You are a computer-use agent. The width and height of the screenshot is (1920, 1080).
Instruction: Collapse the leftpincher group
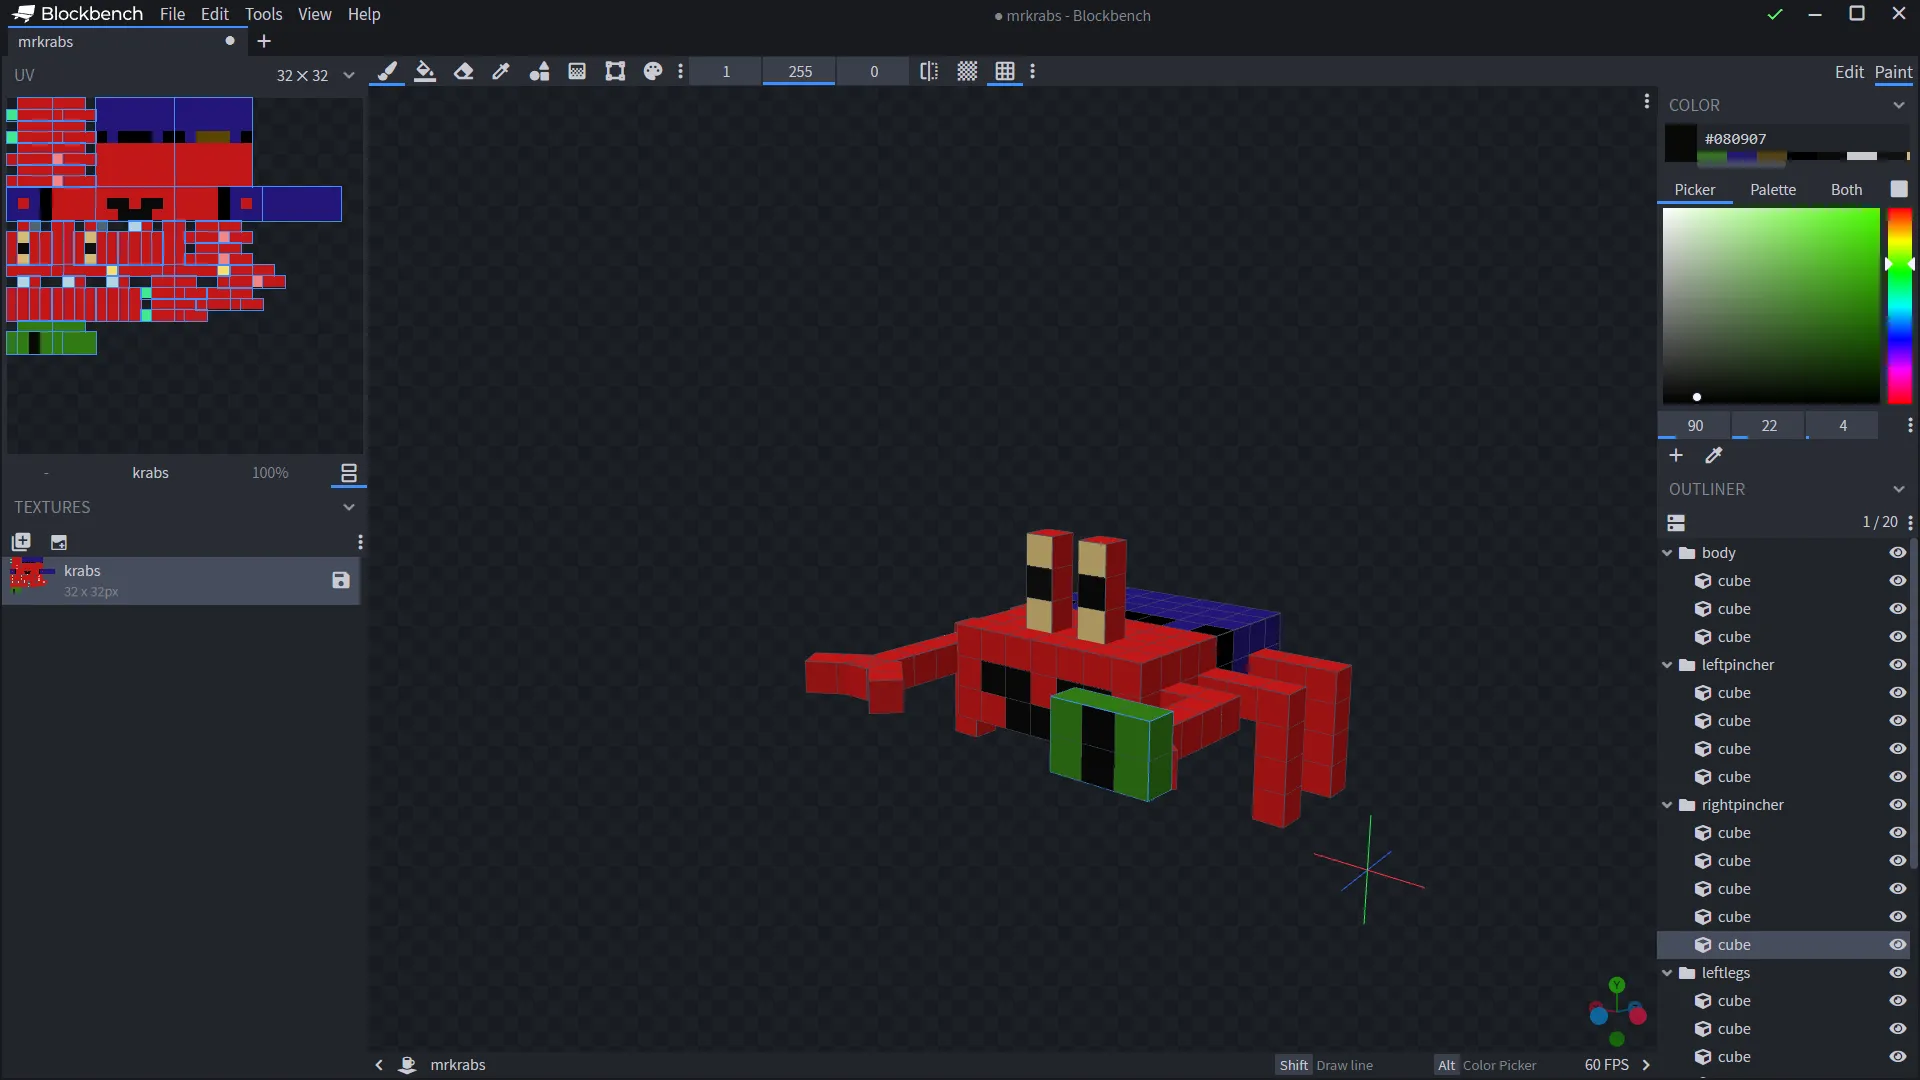1667,665
